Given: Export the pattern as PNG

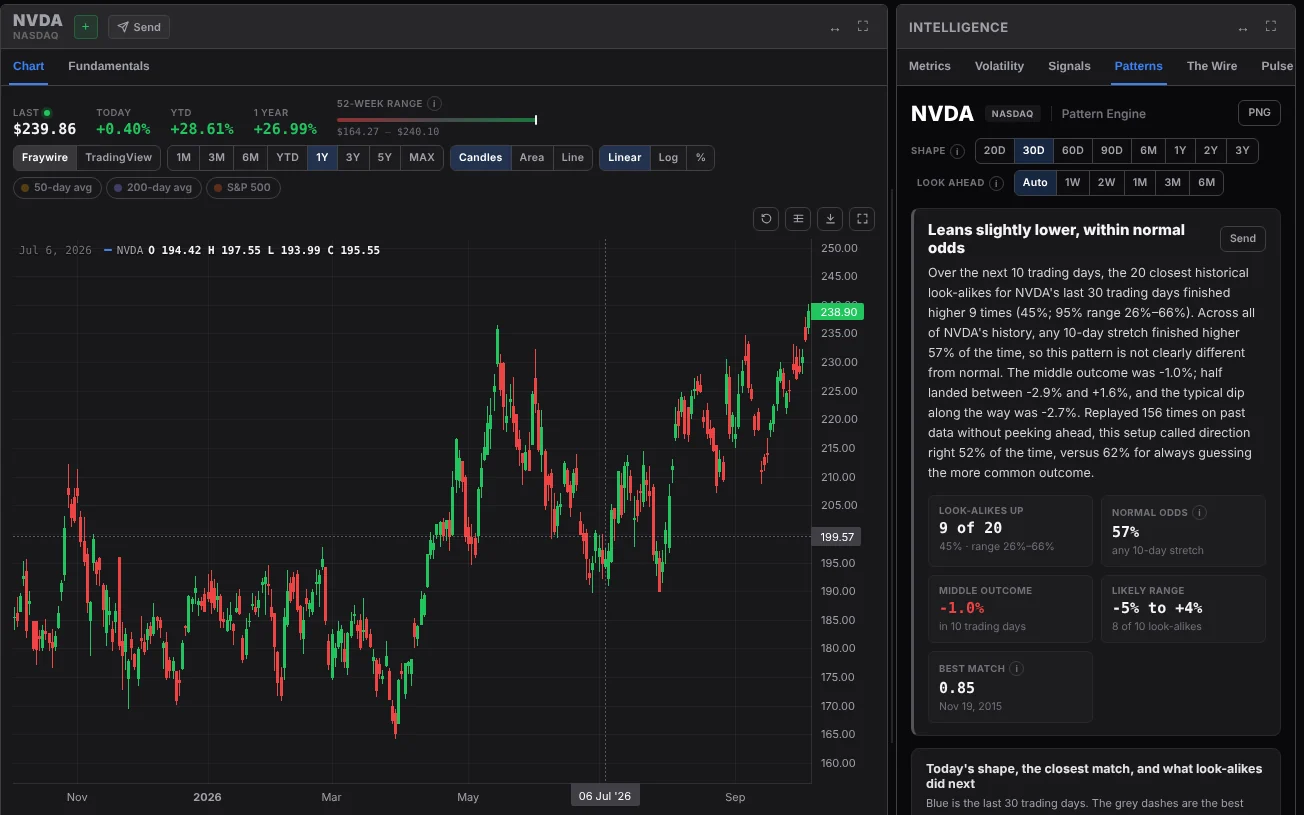Looking at the screenshot, I should tap(1259, 113).
